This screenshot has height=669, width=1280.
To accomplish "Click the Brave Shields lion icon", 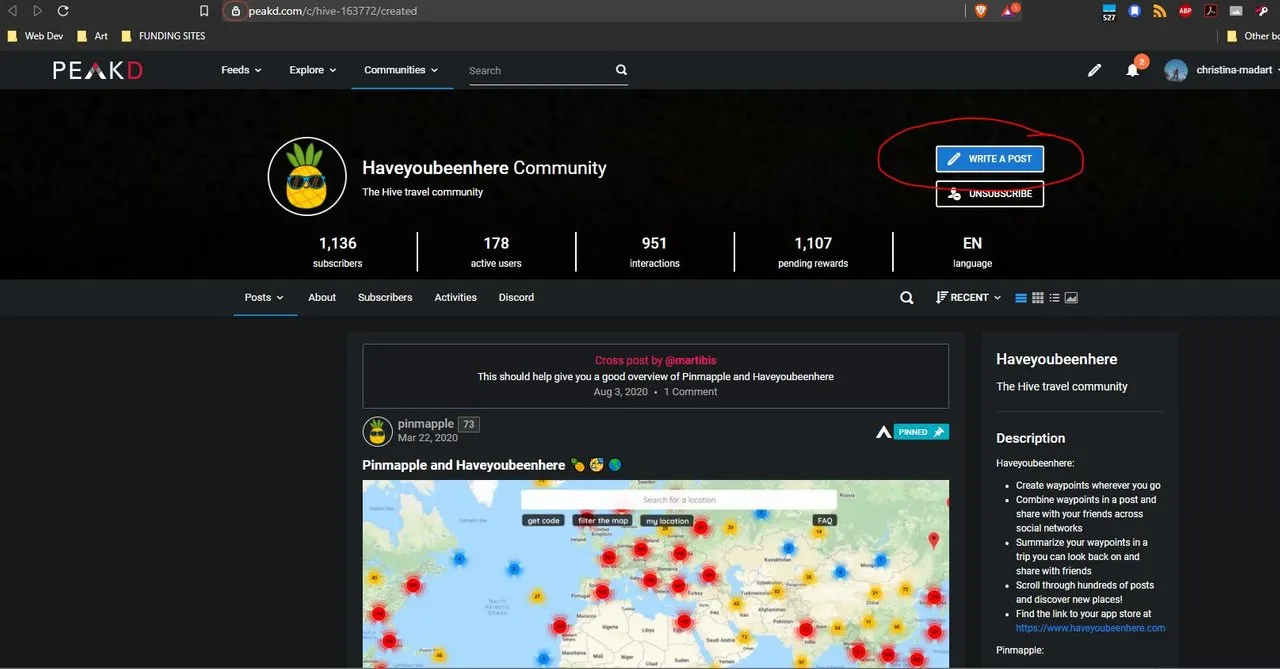I will click(981, 11).
